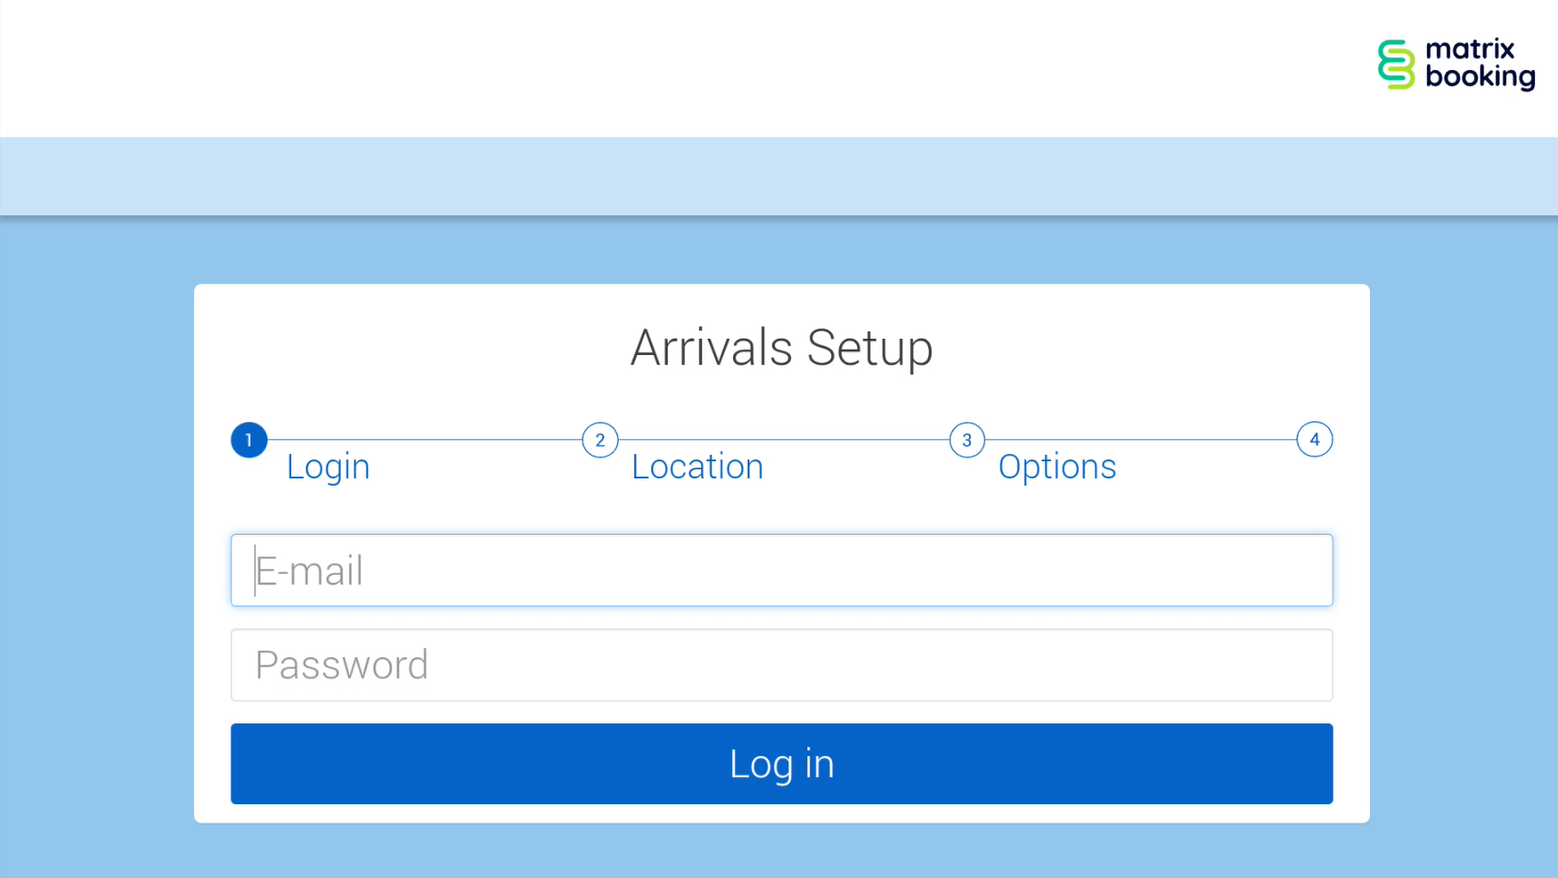Select the step 3 circle
Image resolution: width=1558 pixels, height=878 pixels.
click(967, 440)
